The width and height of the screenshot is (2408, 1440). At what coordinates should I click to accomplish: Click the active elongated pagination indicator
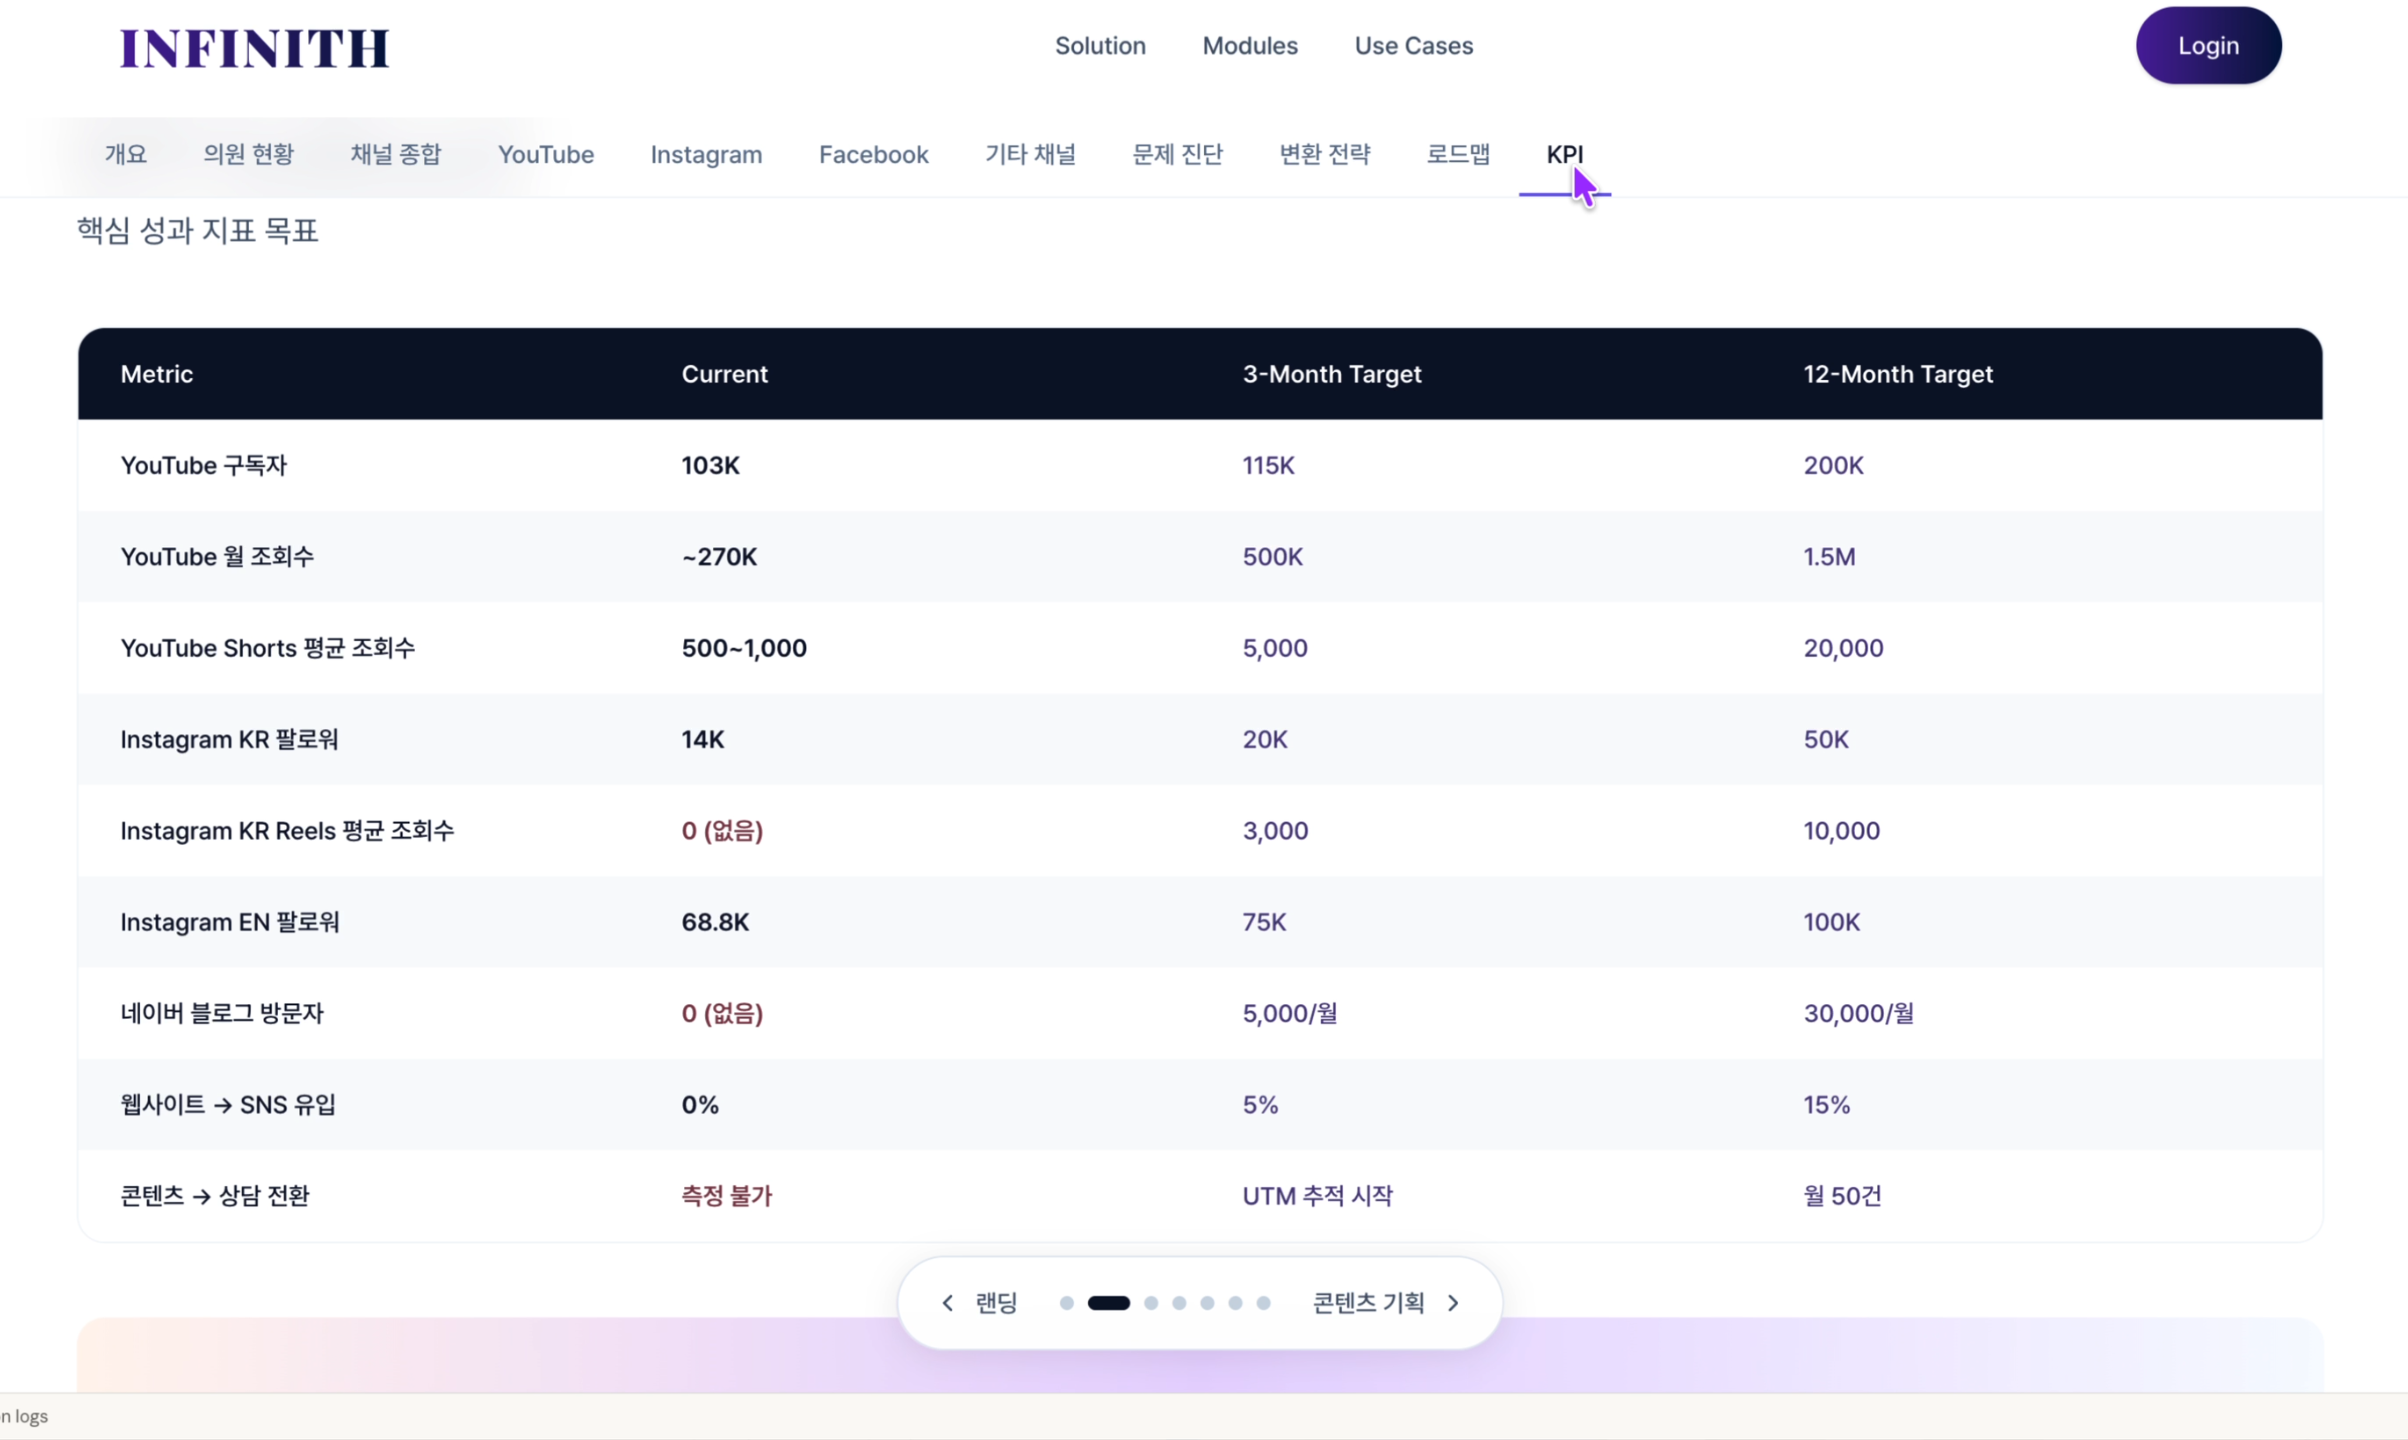tap(1108, 1302)
